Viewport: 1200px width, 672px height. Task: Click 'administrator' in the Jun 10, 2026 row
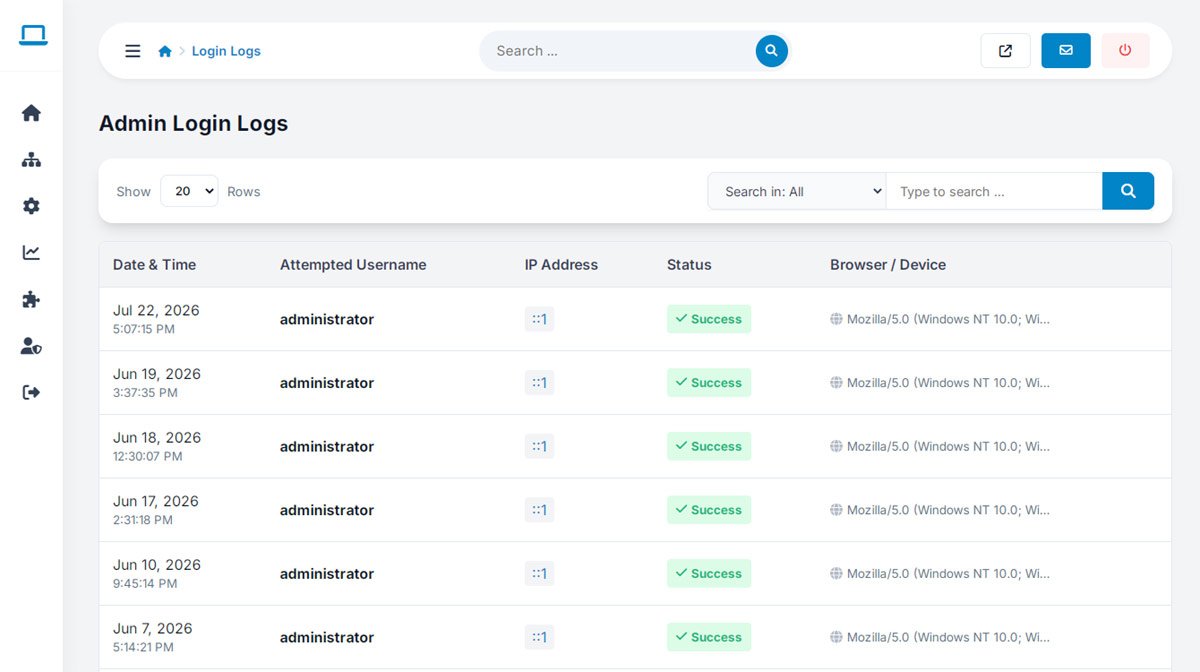tap(327, 574)
